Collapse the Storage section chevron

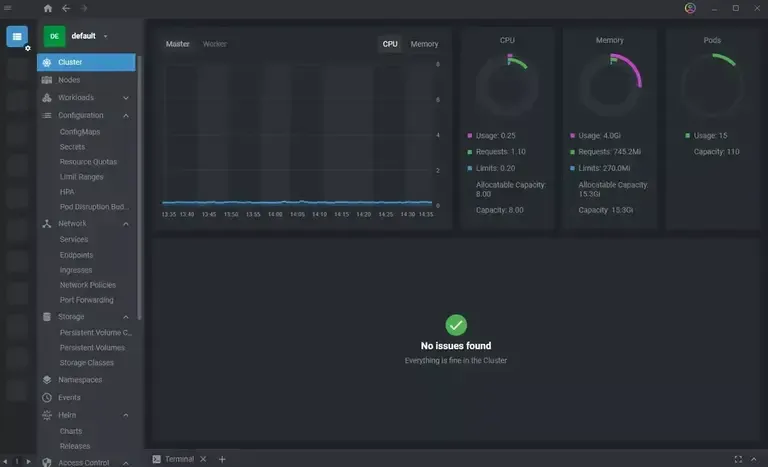click(126, 317)
